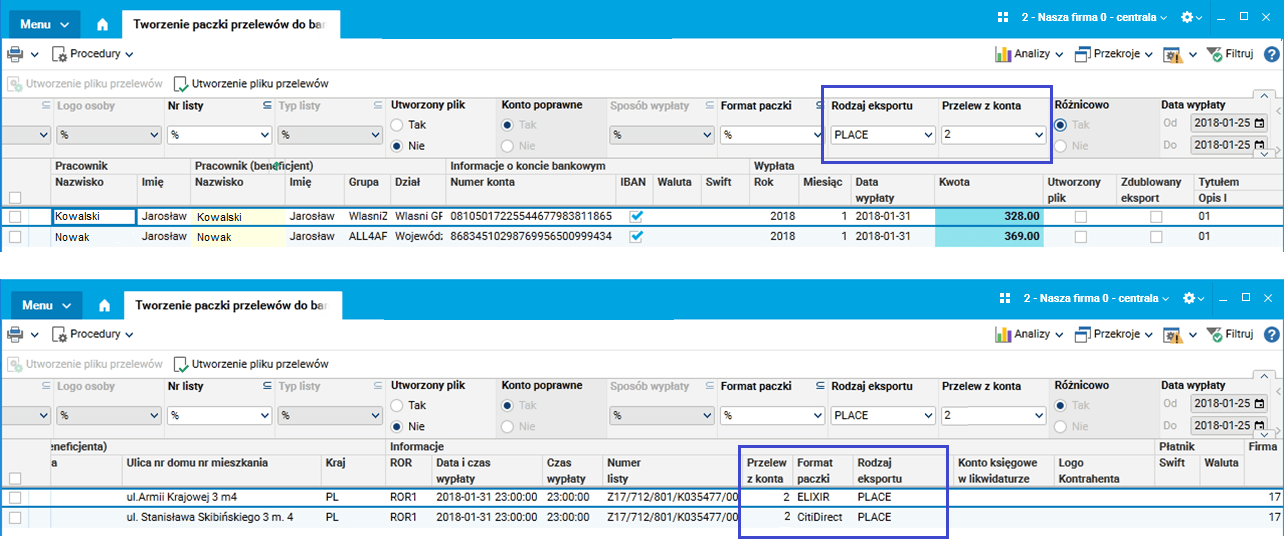Tick row checkbox for Kowalski
The width and height of the screenshot is (1284, 553).
click(14, 216)
